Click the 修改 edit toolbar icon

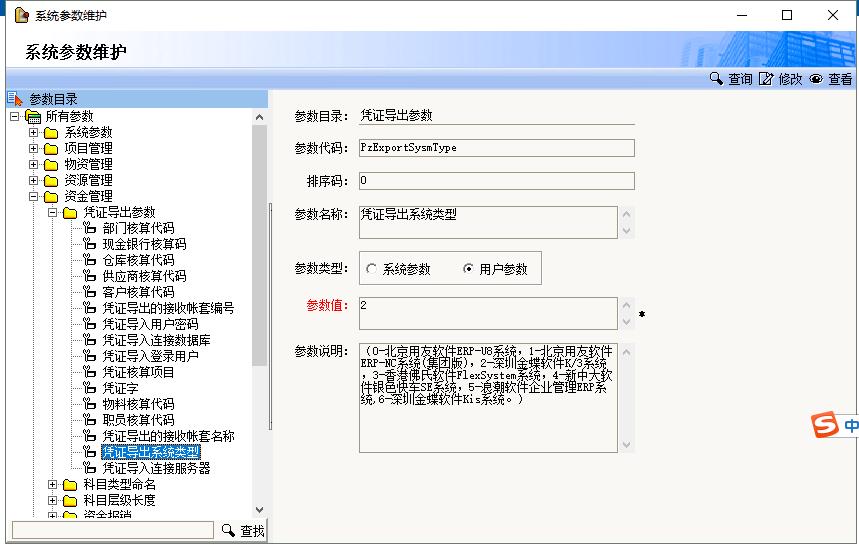pyautogui.click(x=766, y=79)
